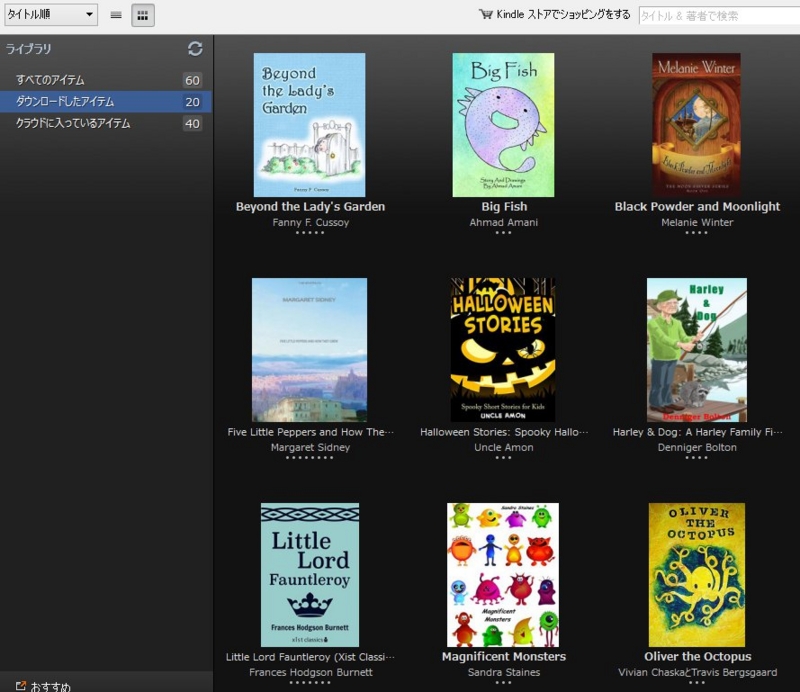This screenshot has width=800, height=692.
Task: Click author name Frances Hodgson Burnett
Action: (x=311, y=673)
